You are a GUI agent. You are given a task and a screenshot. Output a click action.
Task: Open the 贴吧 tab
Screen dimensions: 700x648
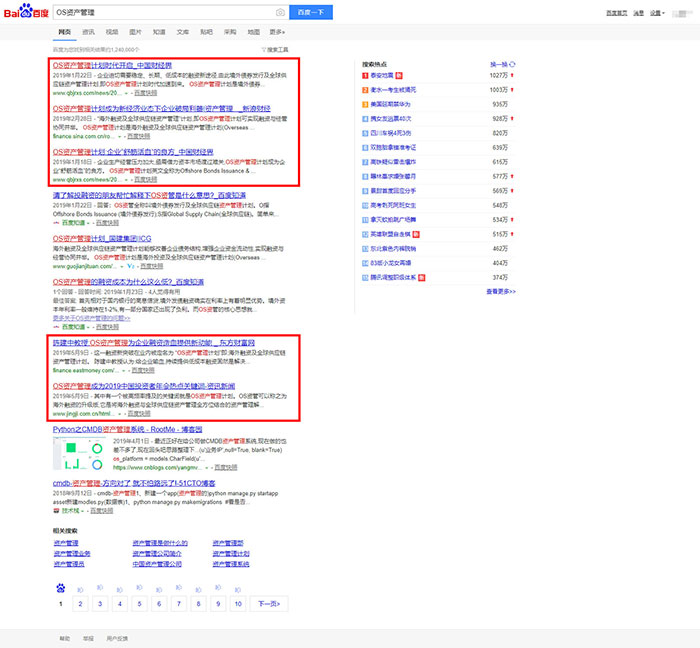pos(206,32)
